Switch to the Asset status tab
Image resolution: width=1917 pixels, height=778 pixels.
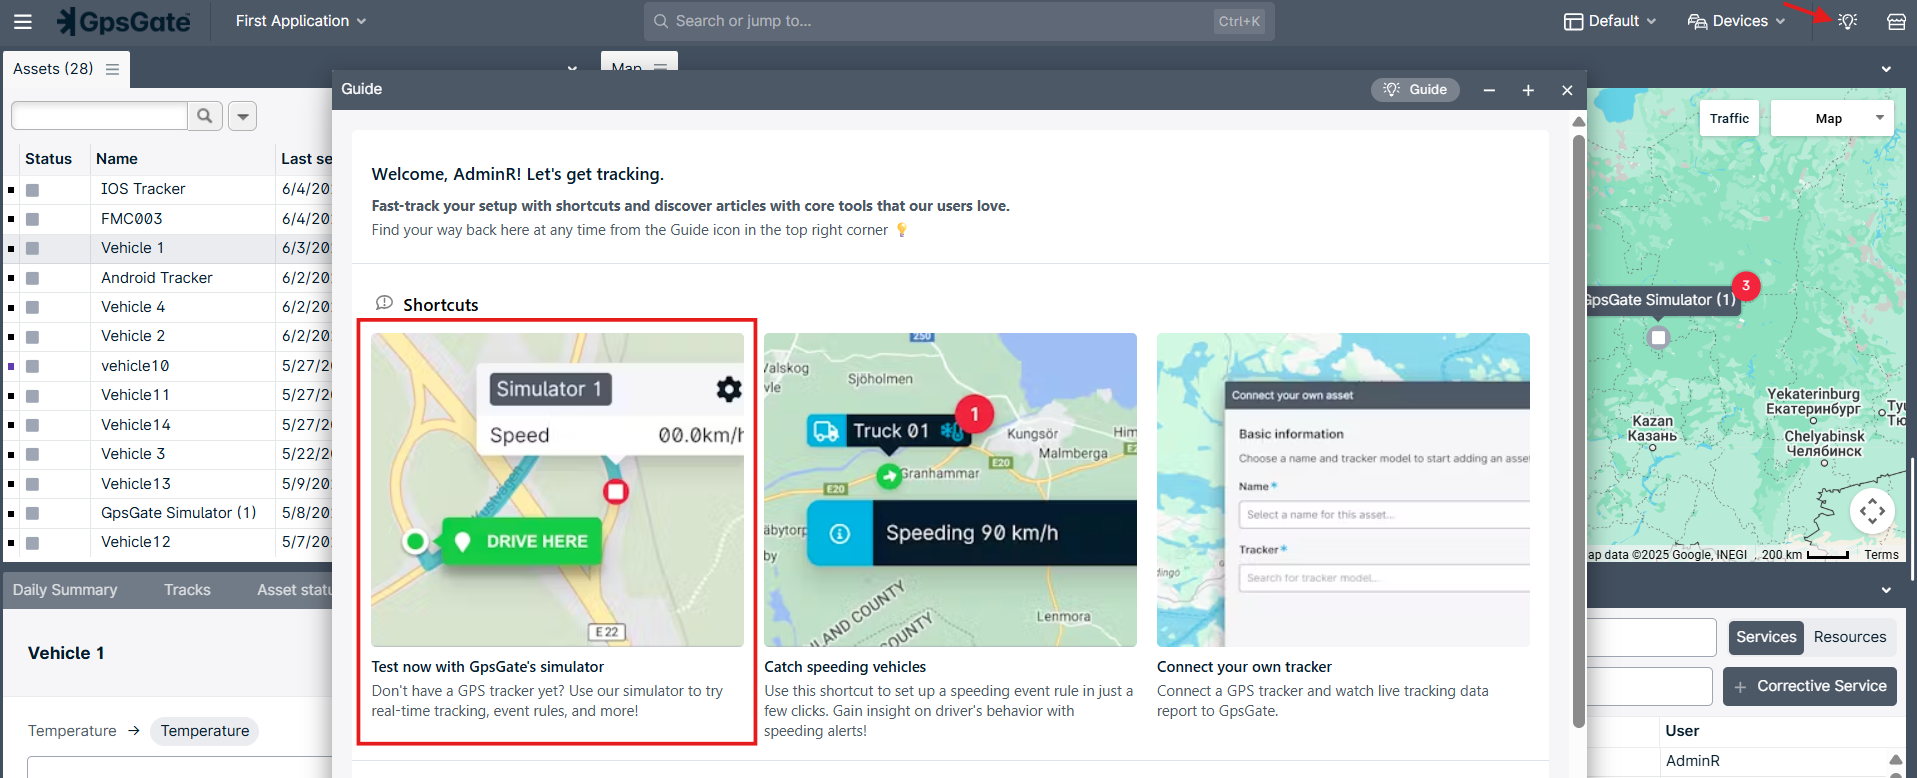tap(294, 590)
